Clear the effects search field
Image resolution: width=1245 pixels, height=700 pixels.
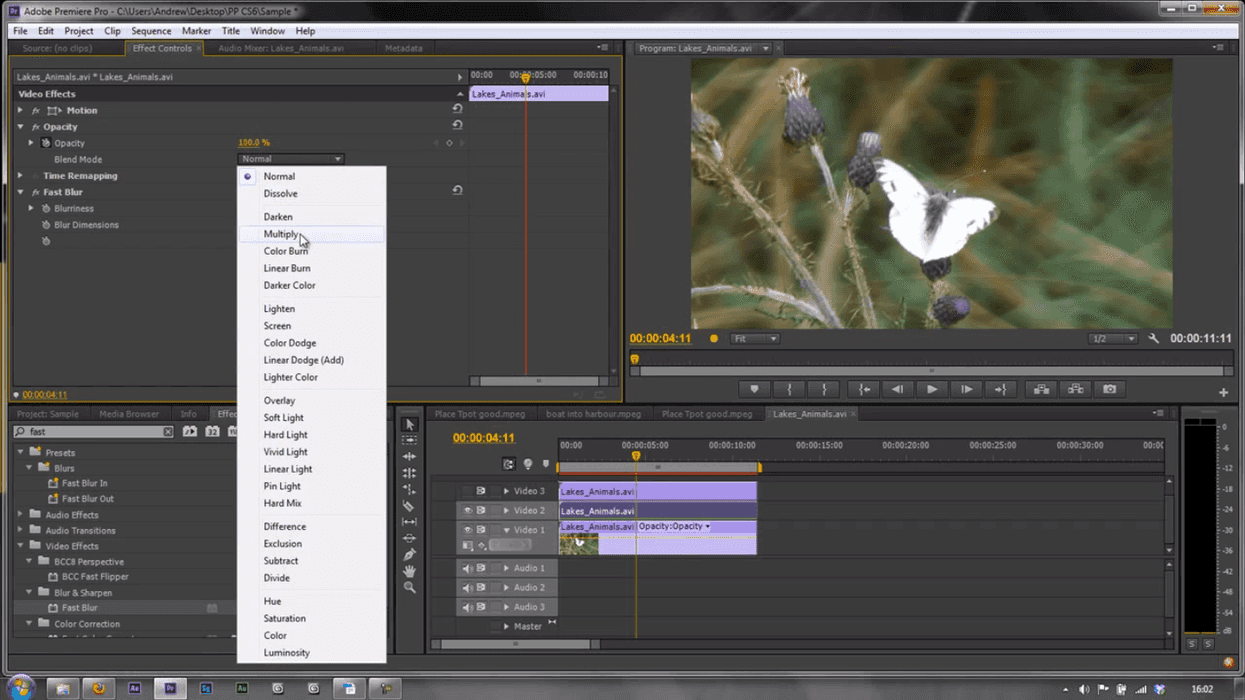point(167,432)
